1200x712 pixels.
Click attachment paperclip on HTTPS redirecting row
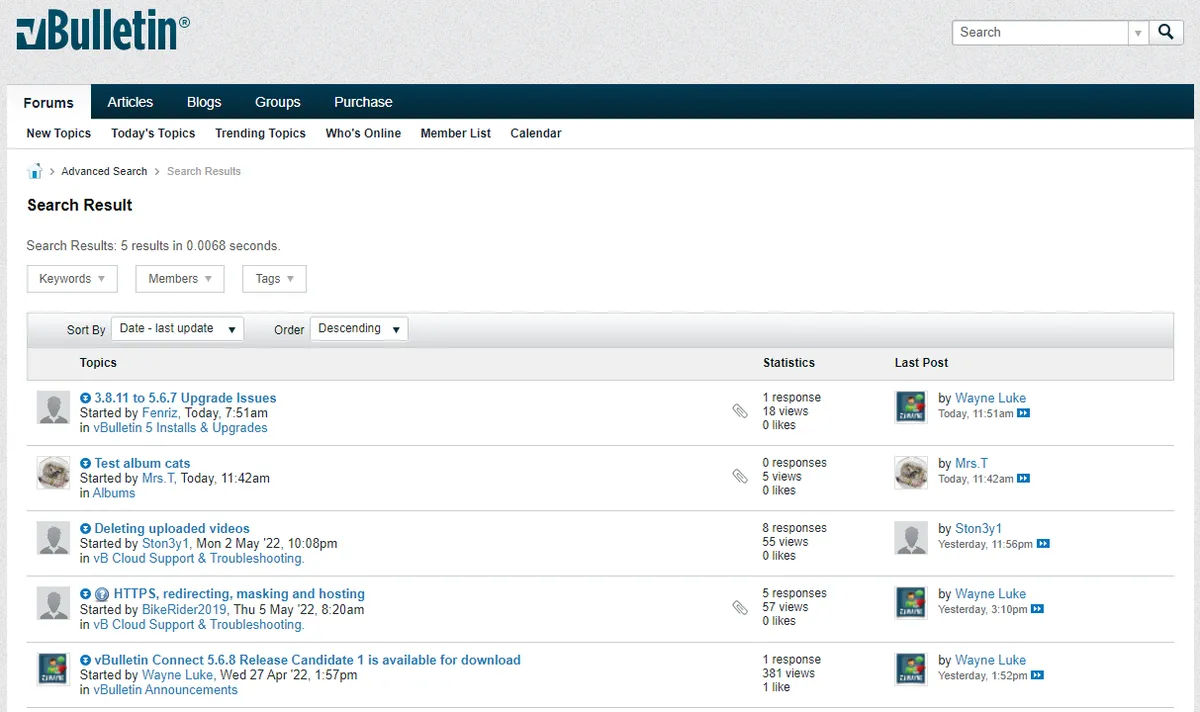pos(740,607)
